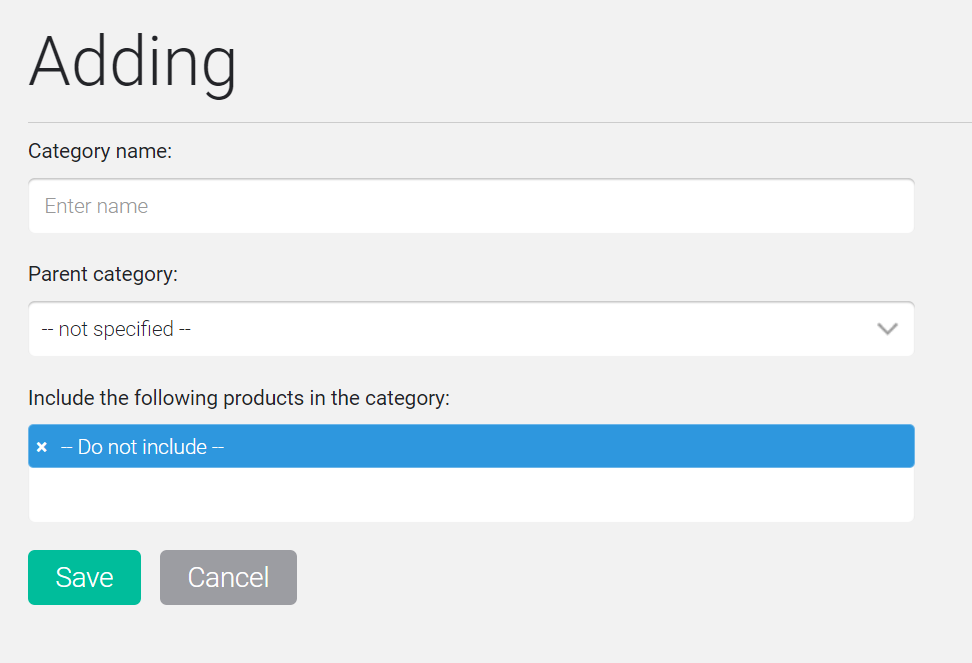Click the blue "Do not include" tag text
The image size is (972, 663).
tap(142, 447)
